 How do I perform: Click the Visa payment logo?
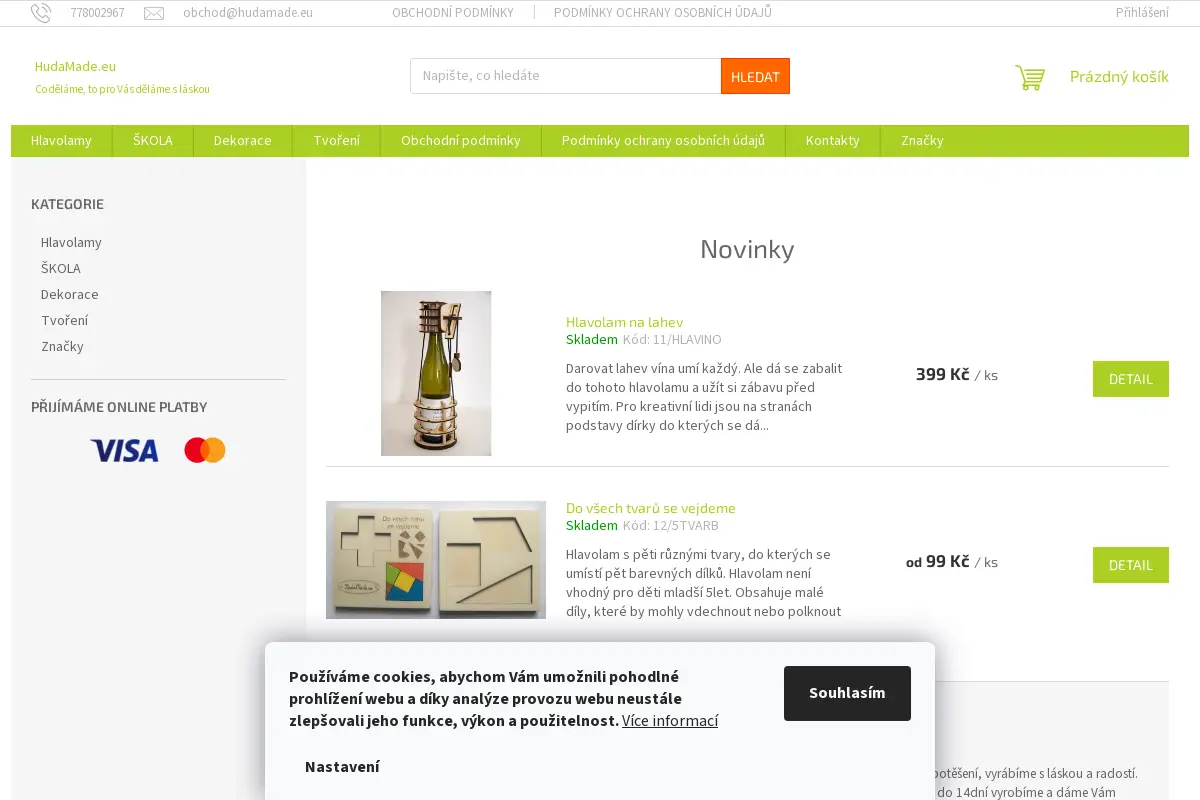124,450
